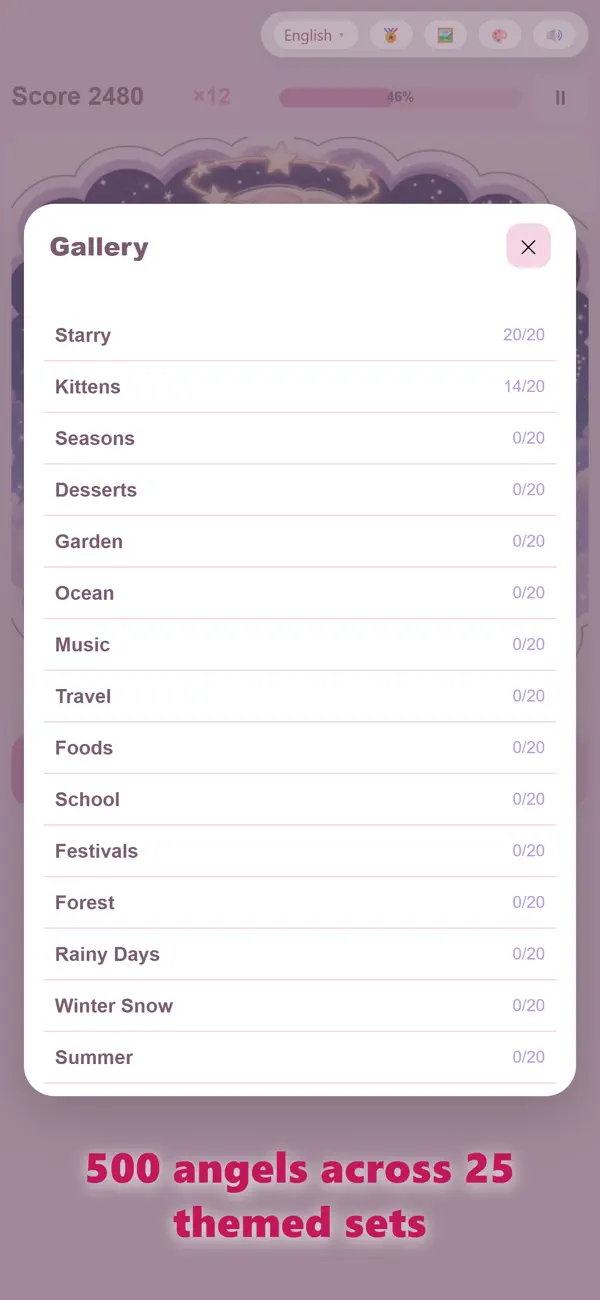Open the Rainy Days set

(x=300, y=954)
